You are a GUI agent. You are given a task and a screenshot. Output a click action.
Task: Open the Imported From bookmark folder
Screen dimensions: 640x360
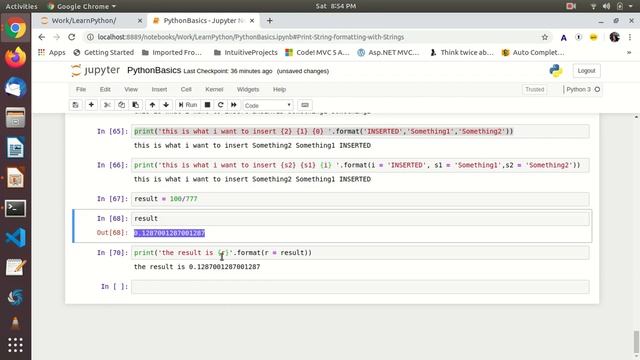click(x=172, y=52)
